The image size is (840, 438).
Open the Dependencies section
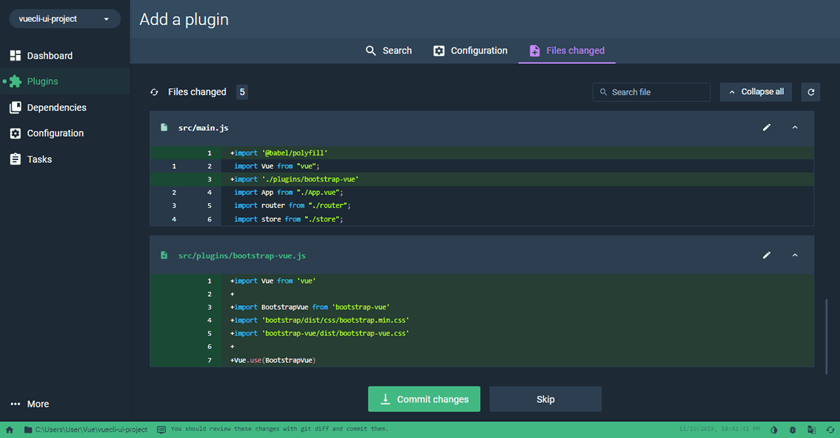pos(55,108)
